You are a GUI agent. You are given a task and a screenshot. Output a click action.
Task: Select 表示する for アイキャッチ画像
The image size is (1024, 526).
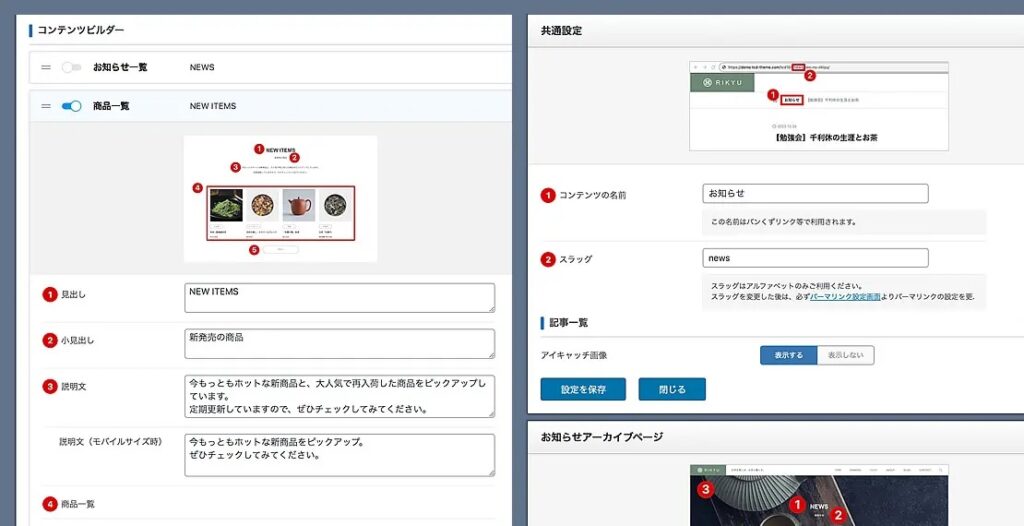tap(788, 355)
